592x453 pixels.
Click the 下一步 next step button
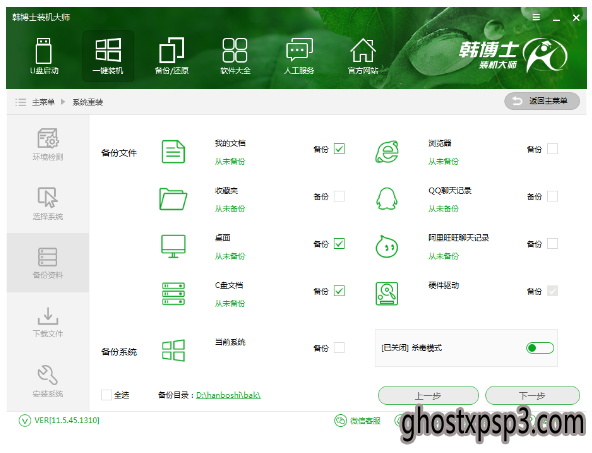[532, 396]
